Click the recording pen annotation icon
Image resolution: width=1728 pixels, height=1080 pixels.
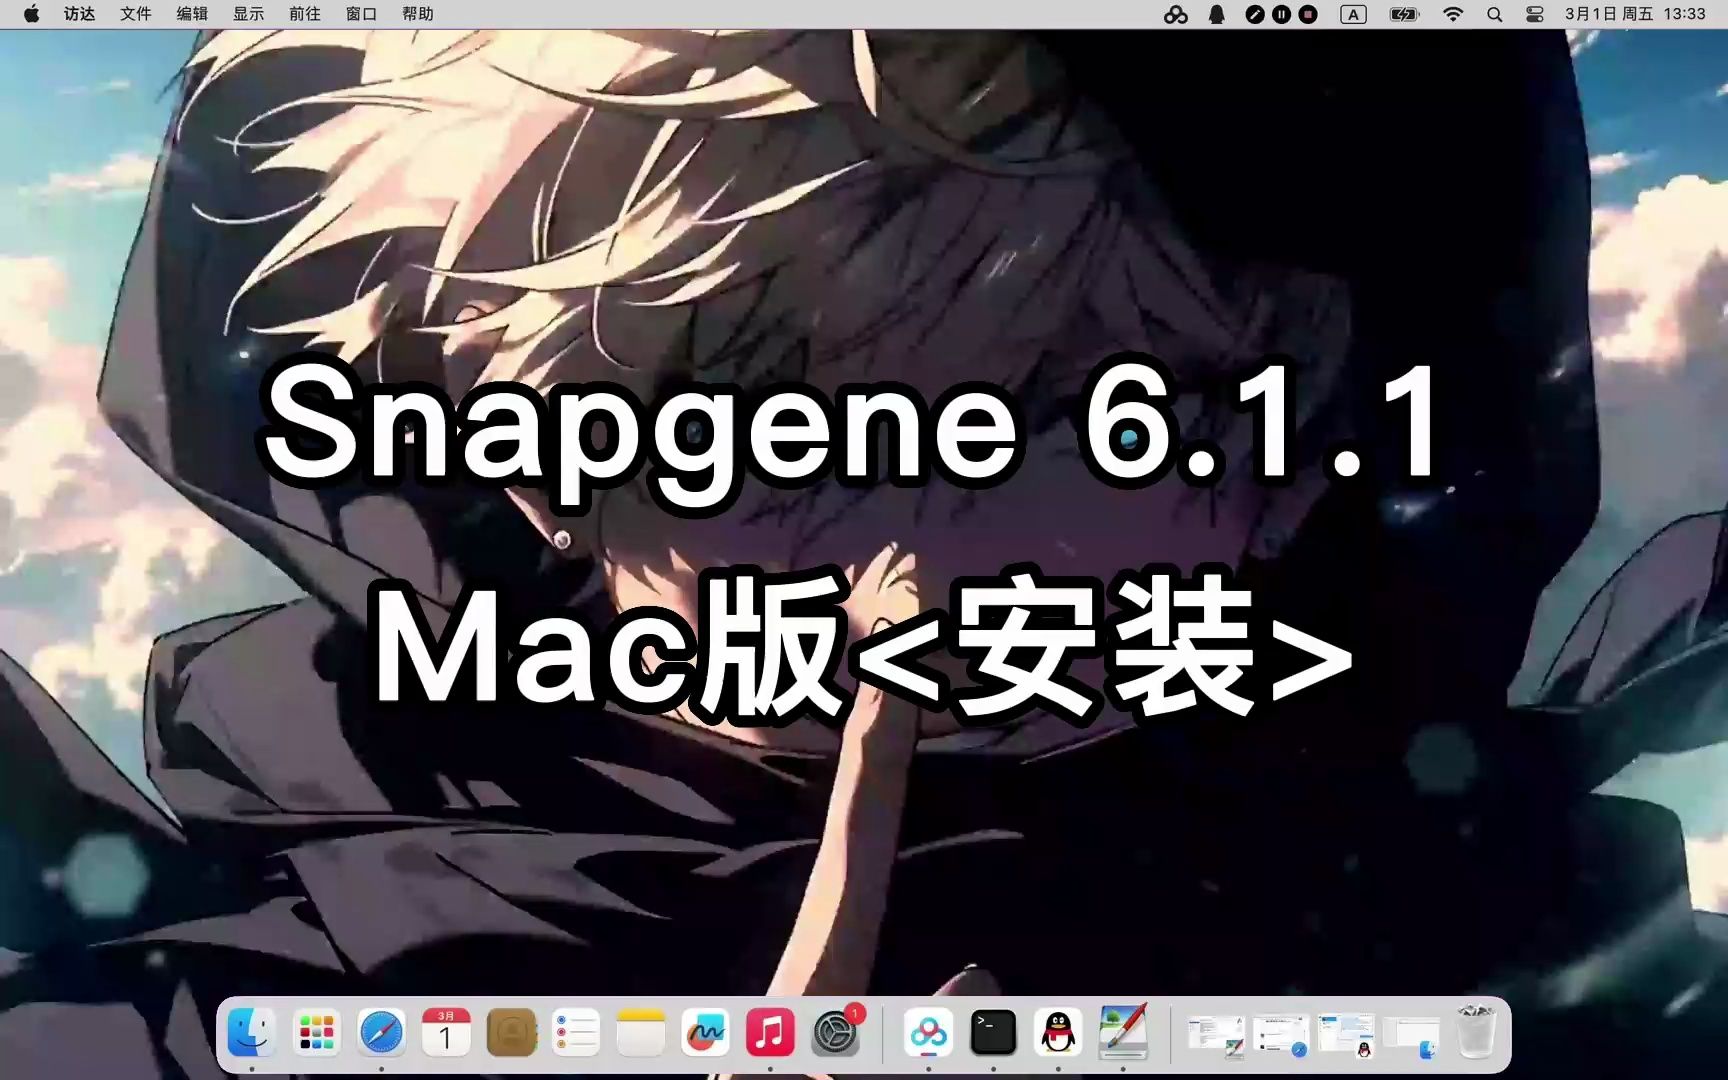click(x=1254, y=14)
